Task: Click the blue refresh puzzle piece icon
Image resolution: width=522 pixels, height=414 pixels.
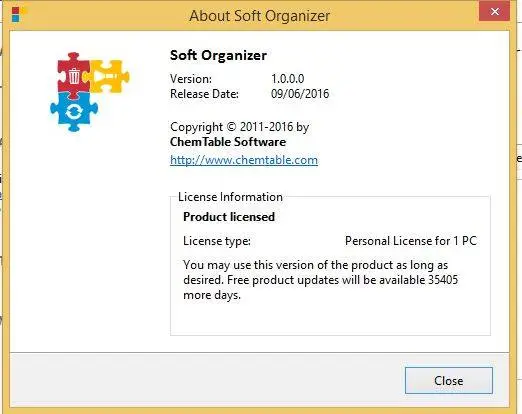Action: point(74,112)
